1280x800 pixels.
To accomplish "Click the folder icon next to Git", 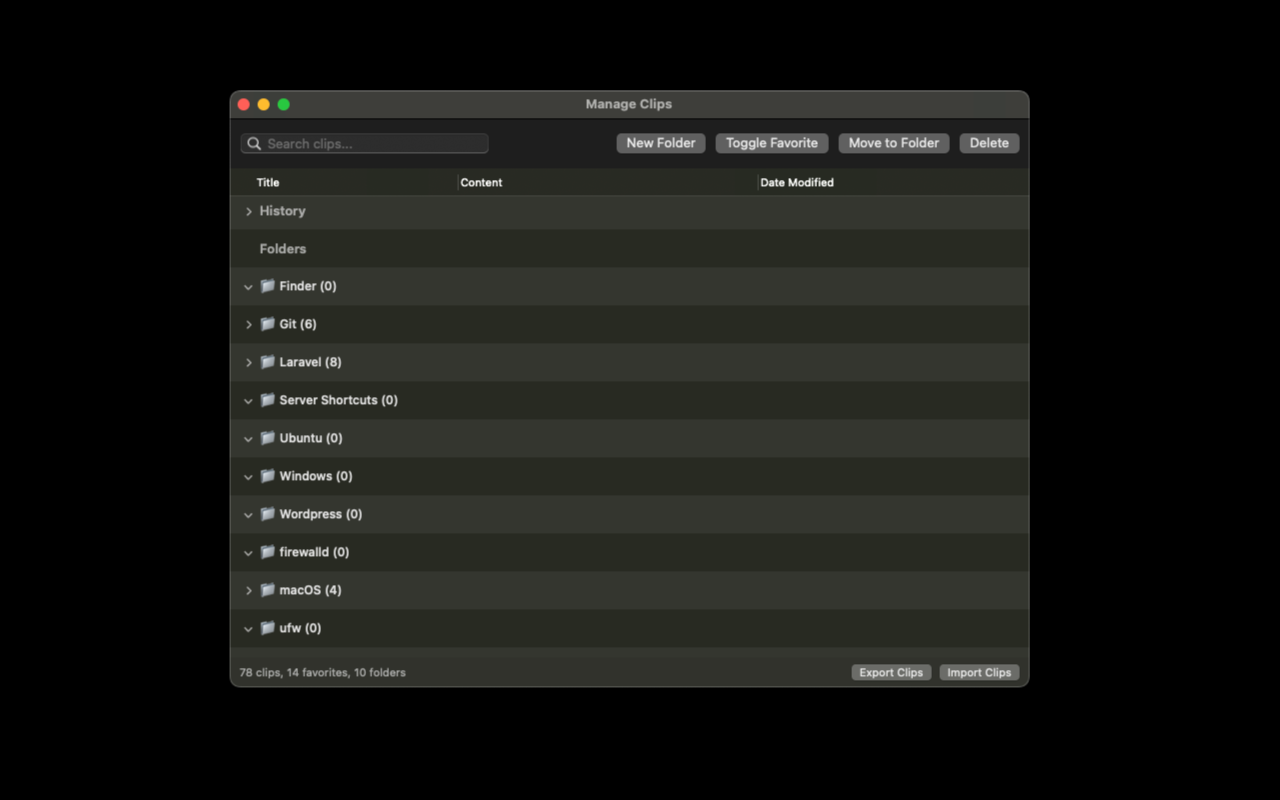I will coord(267,324).
